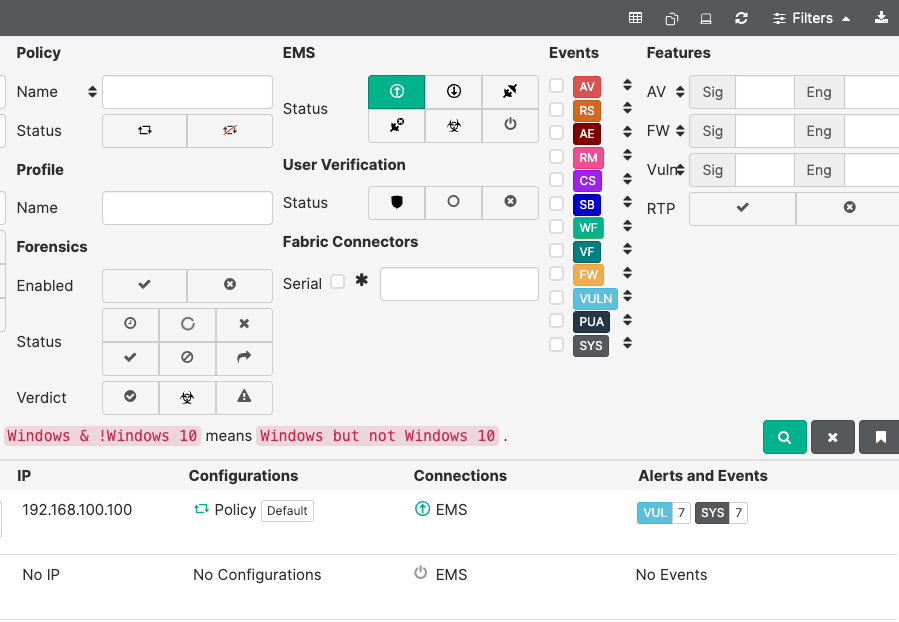This screenshot has width=899, height=622.
Task: Click the pink RM event color tag
Action: 588,158
